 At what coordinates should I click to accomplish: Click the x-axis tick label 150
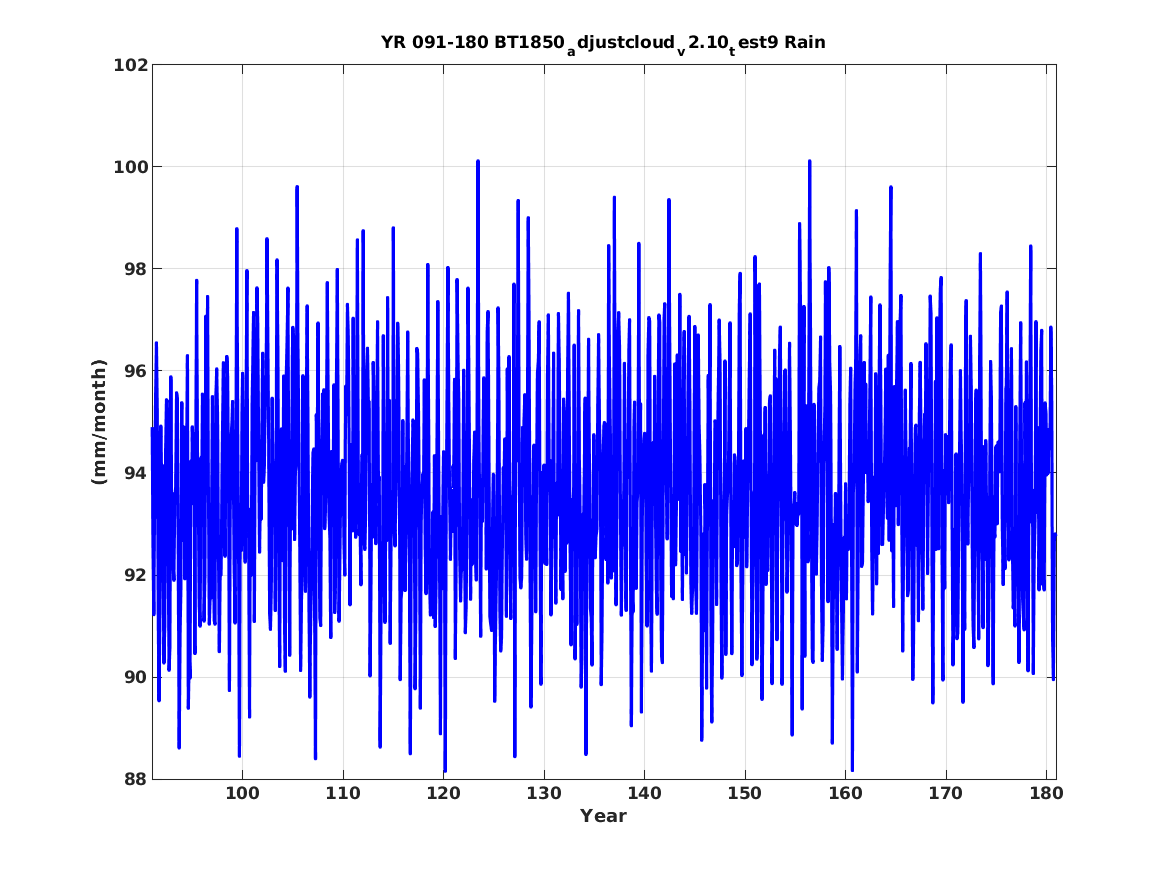[x=745, y=794]
